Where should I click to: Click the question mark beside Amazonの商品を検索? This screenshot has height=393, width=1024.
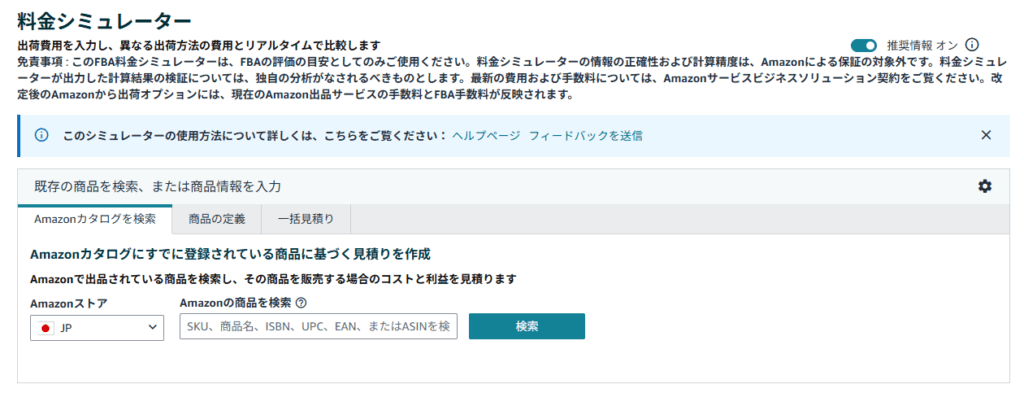301,303
